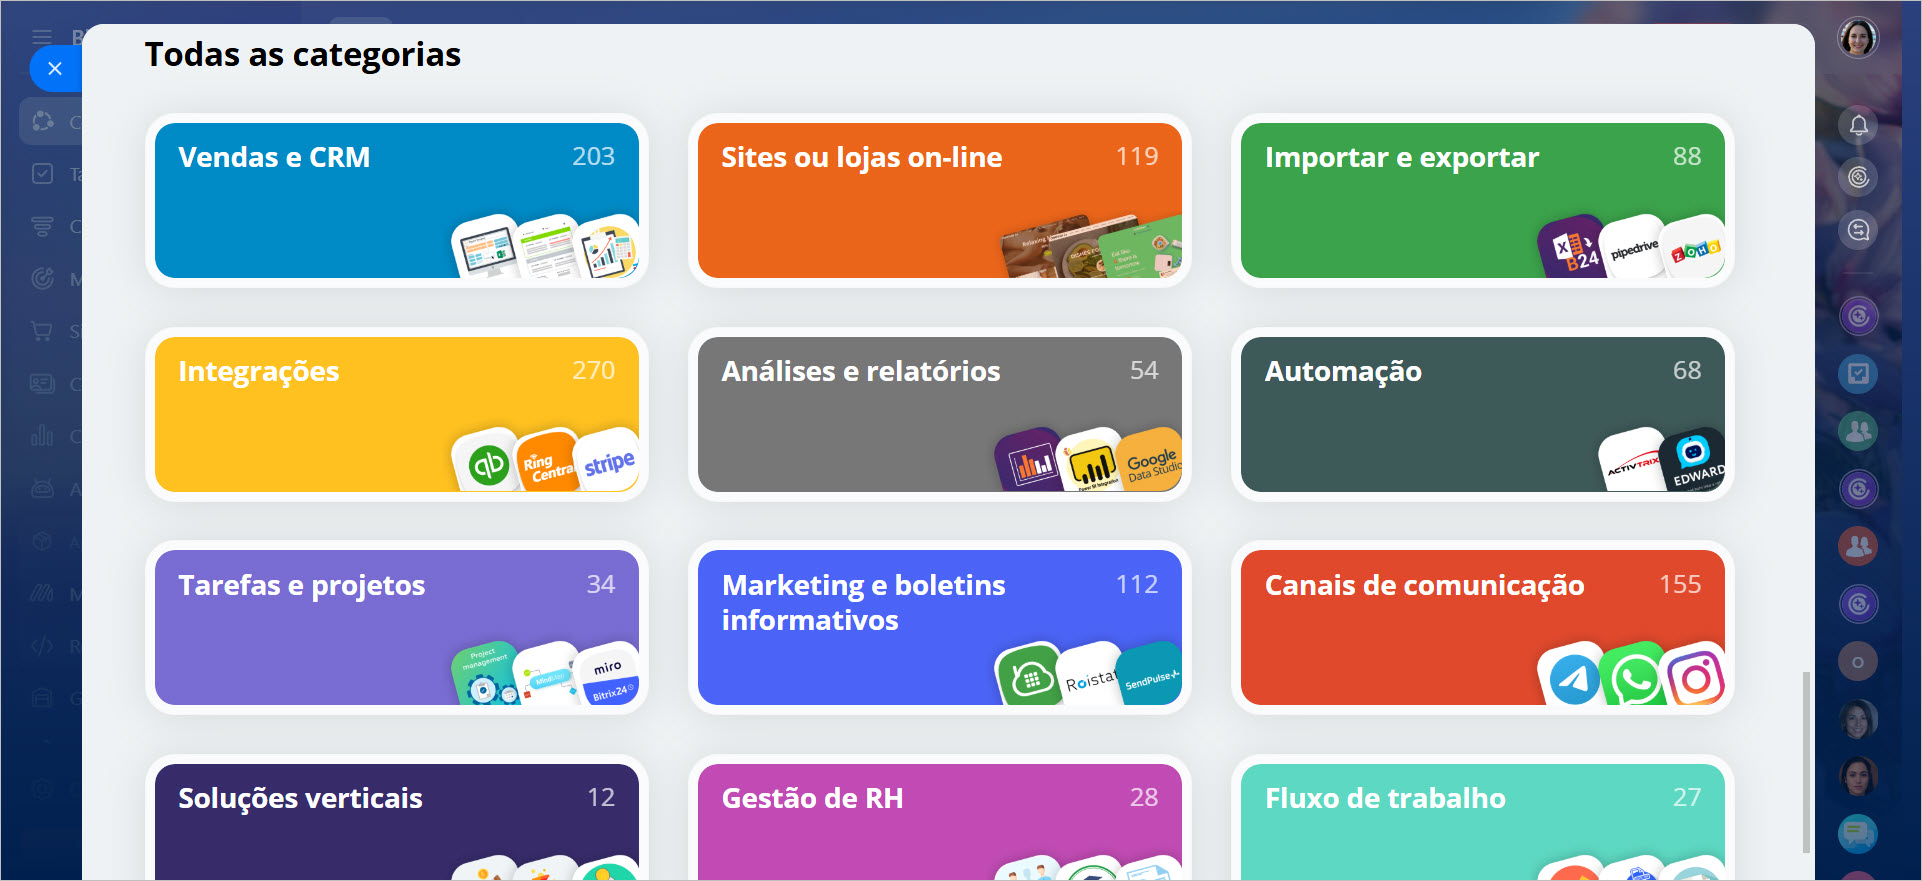Open the Fluxo de trabalho category
Screen dimensions: 1922x881
[x=1483, y=822]
